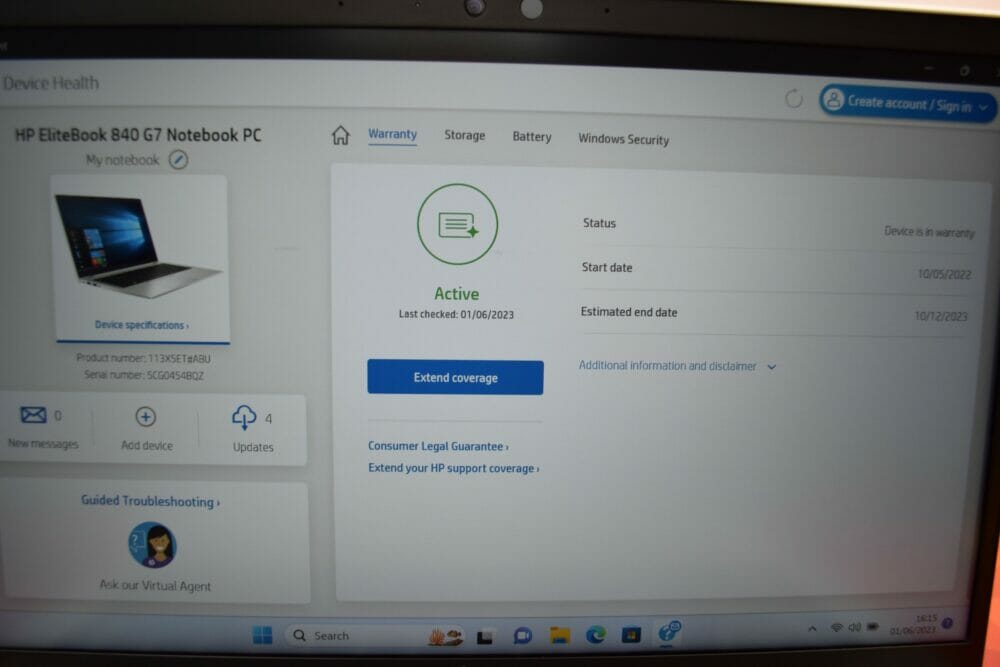Click the Estimated end date value 10/12/2023
Screen dimensions: 1000x667
click(x=941, y=316)
